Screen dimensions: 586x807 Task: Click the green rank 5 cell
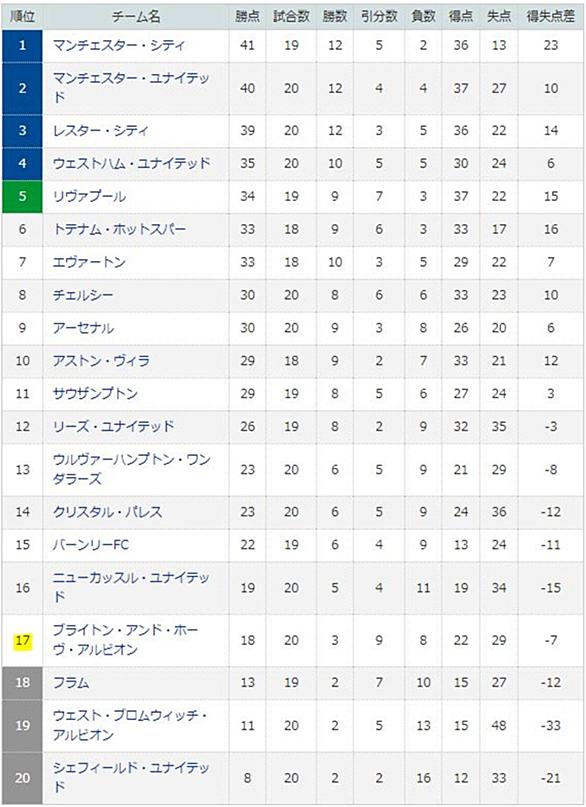coord(22,196)
